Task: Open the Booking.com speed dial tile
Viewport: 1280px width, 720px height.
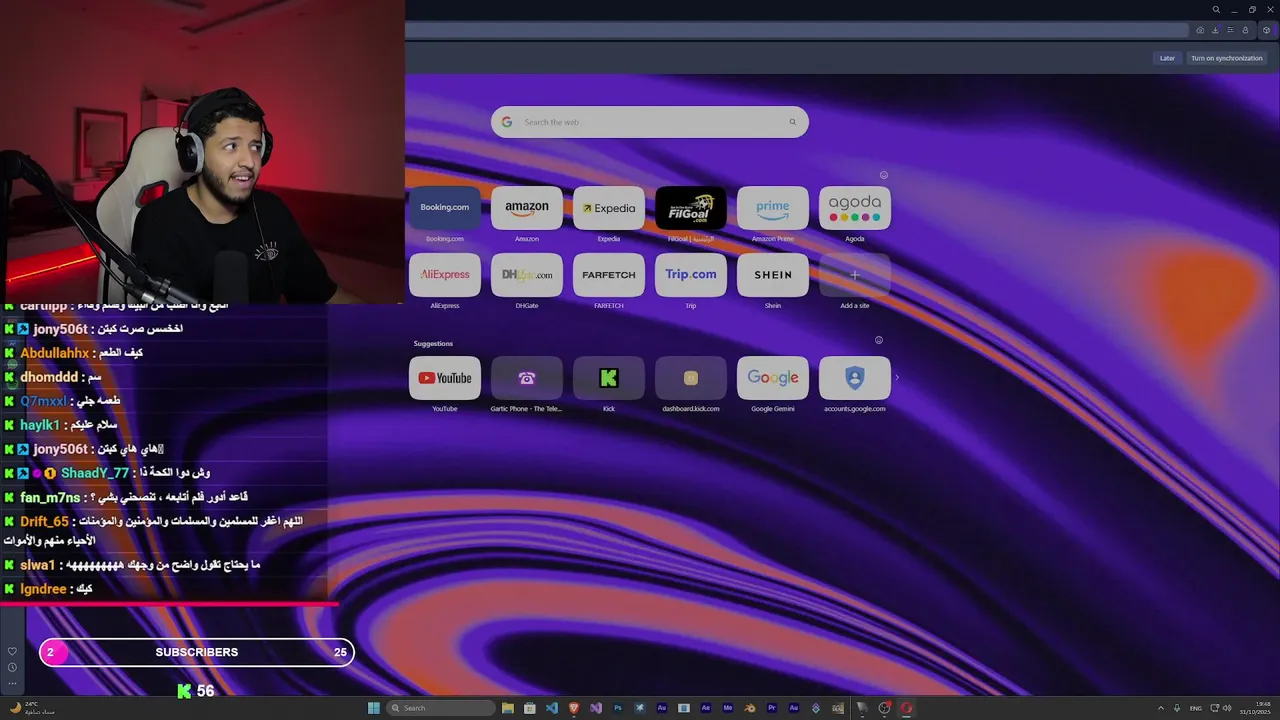Action: pos(445,208)
